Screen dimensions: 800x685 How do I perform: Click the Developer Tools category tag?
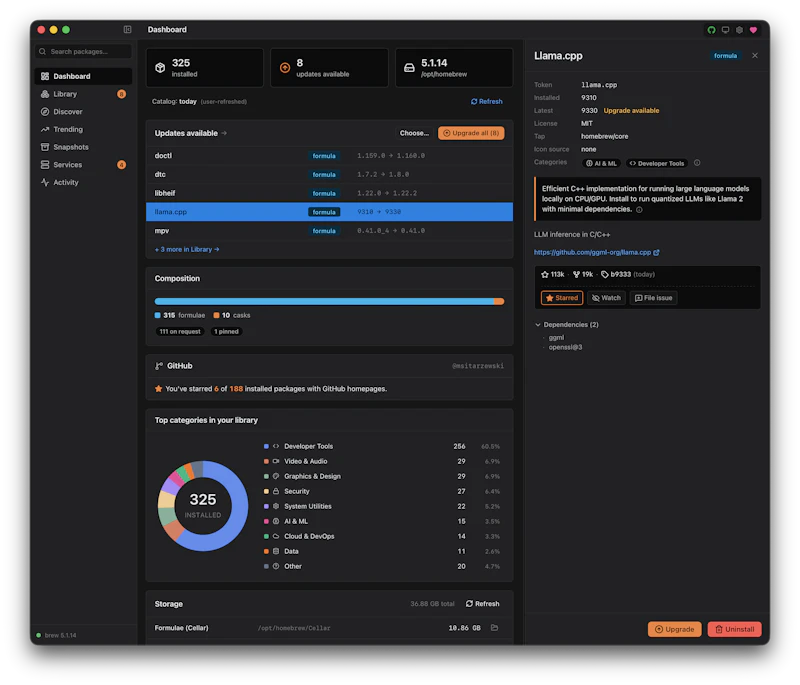(657, 163)
